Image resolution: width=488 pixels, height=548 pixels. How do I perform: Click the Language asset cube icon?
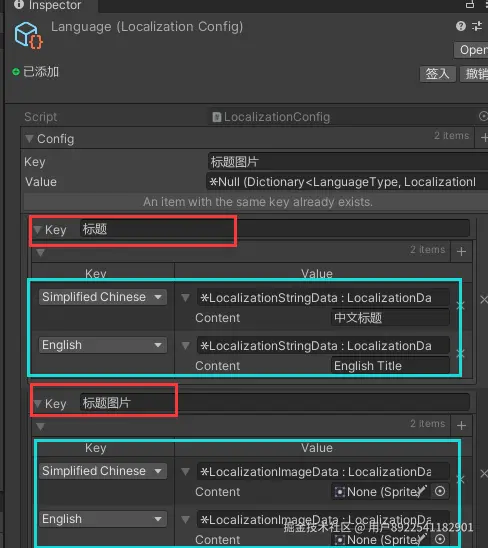(x=28, y=35)
